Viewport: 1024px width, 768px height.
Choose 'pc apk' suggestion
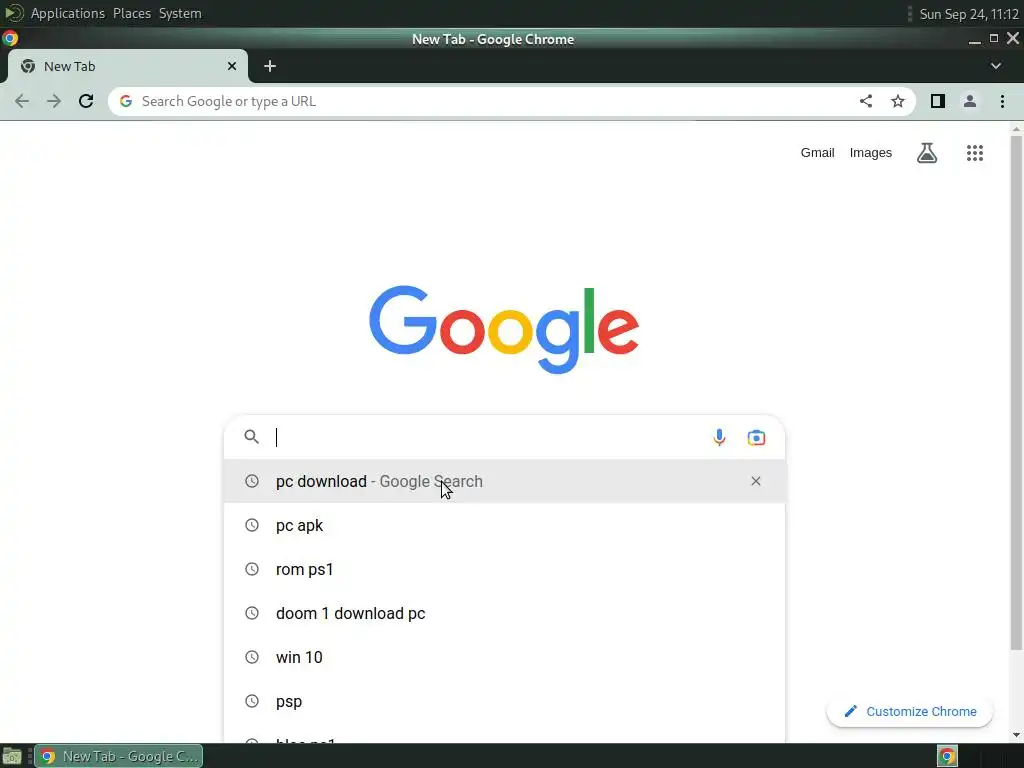click(x=504, y=525)
